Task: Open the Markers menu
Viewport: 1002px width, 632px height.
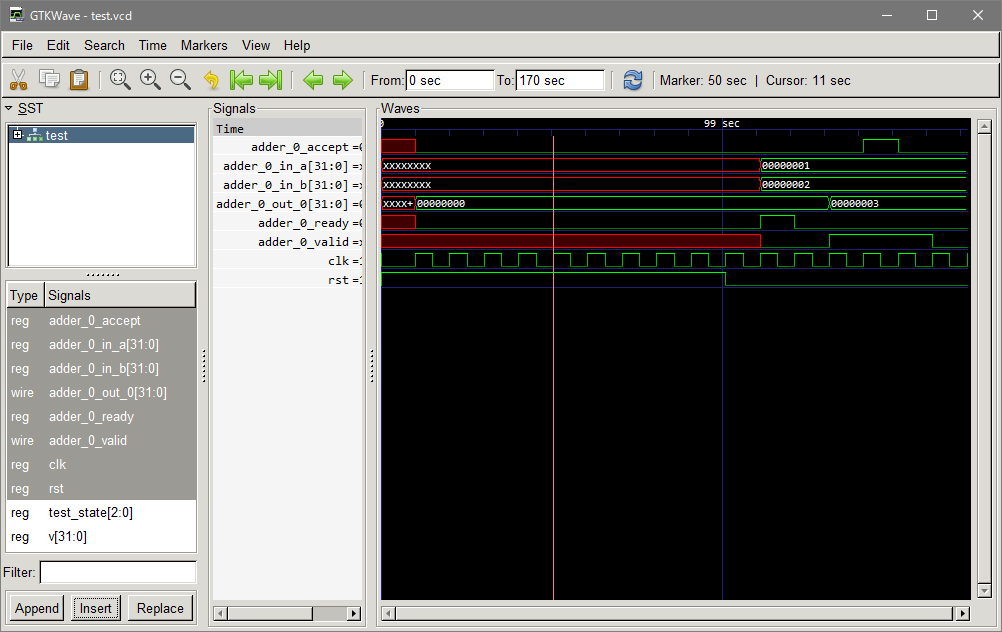Action: coord(204,45)
